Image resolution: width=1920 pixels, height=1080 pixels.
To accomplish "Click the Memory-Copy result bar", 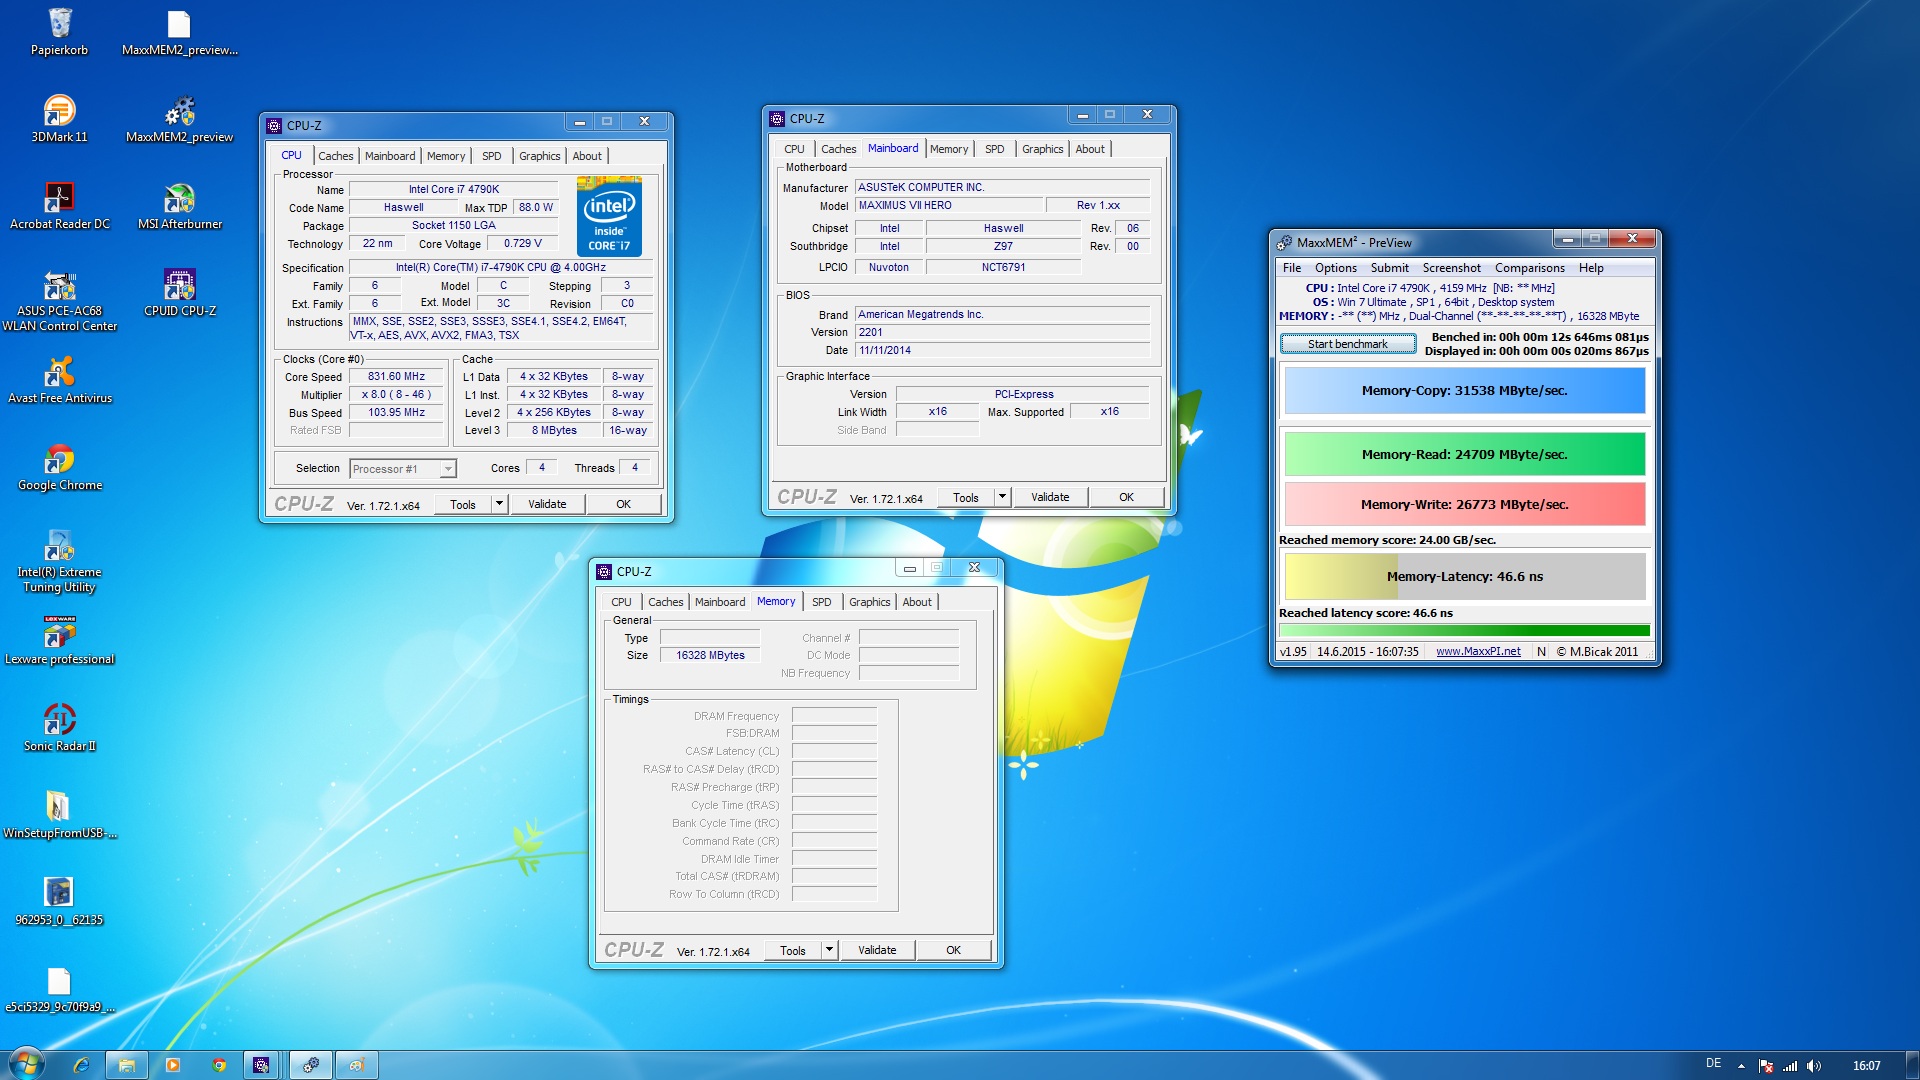I will pyautogui.click(x=1465, y=391).
